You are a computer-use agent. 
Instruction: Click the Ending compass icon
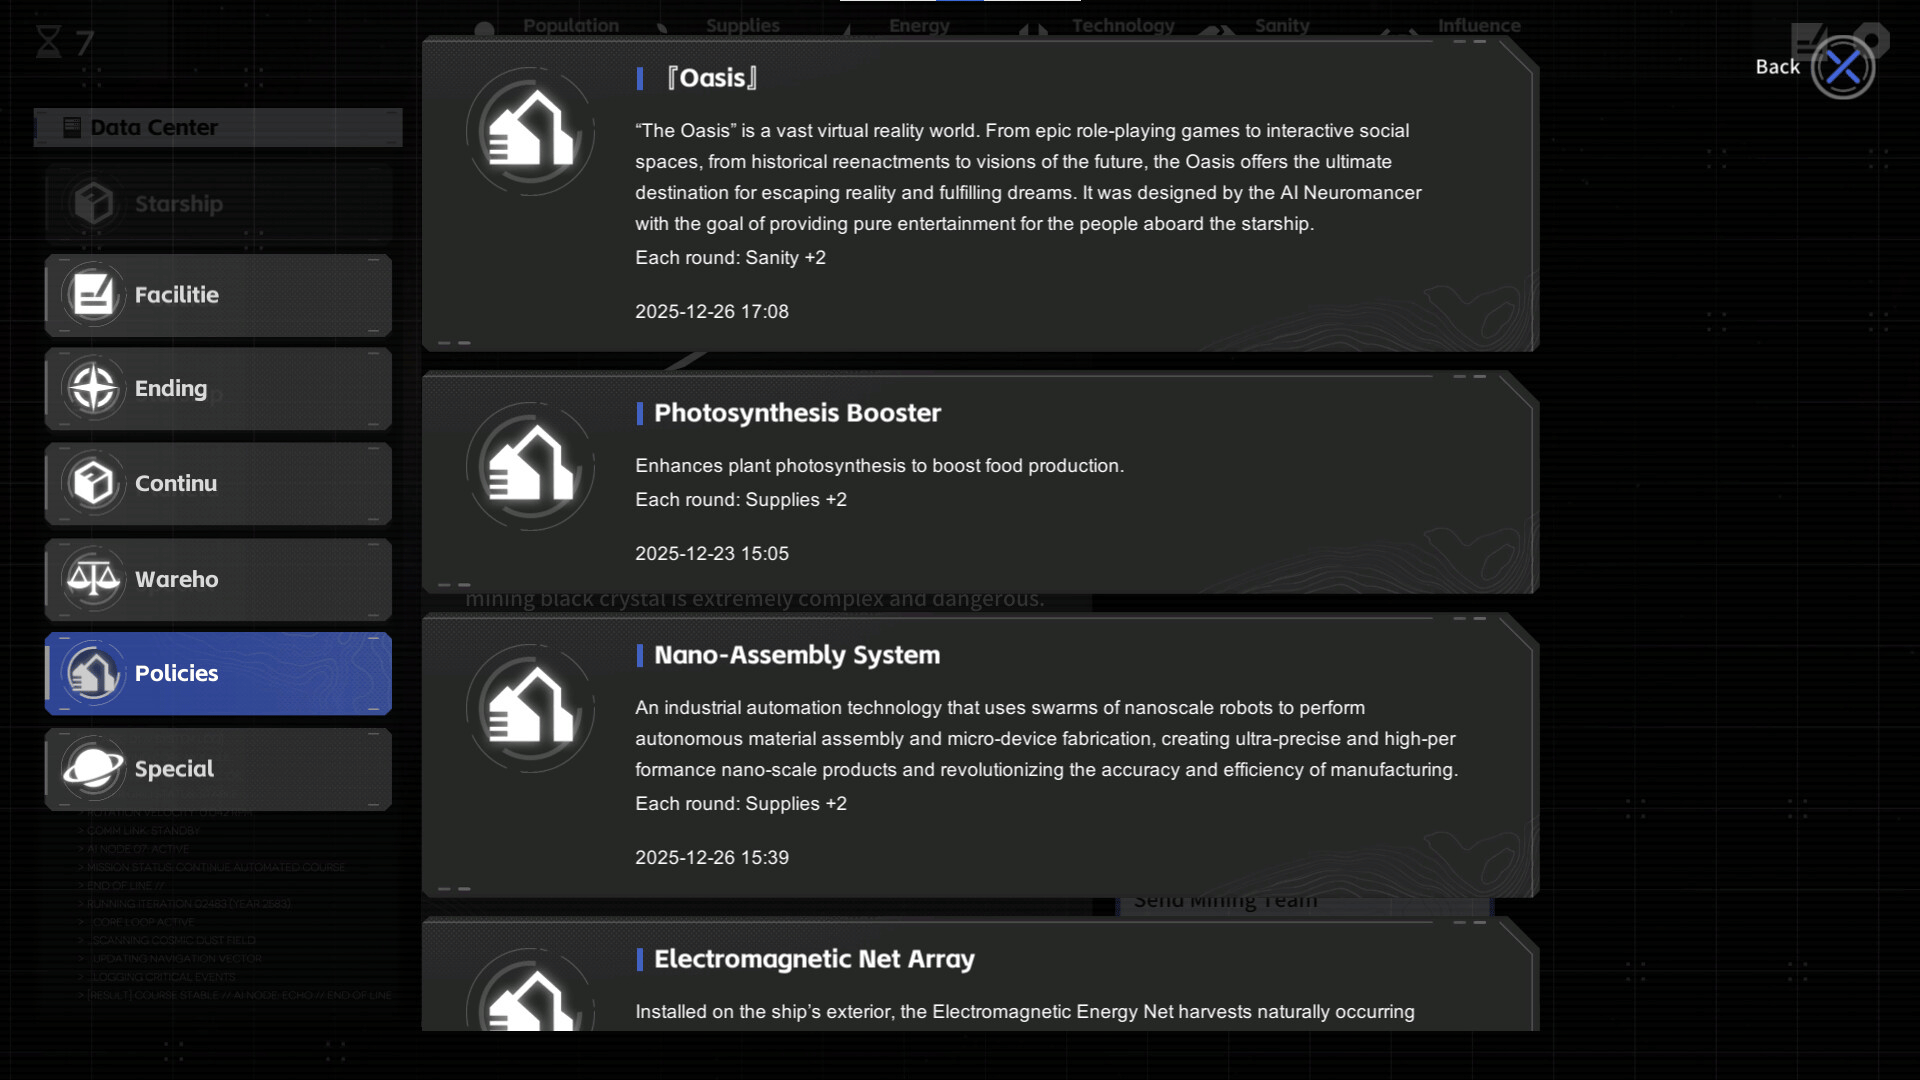[93, 388]
